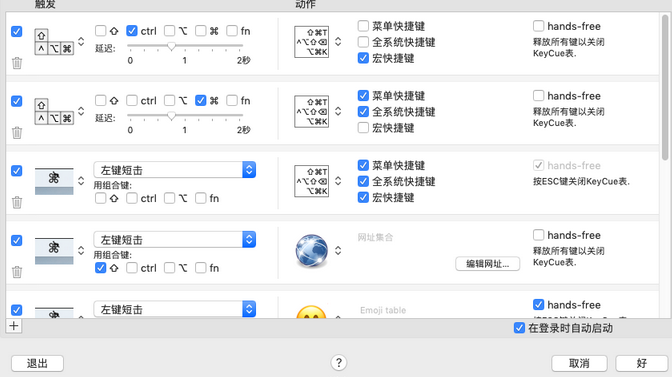Open 左键短击 dropdown in fifth row
This screenshot has height=377, width=672.
[174, 309]
